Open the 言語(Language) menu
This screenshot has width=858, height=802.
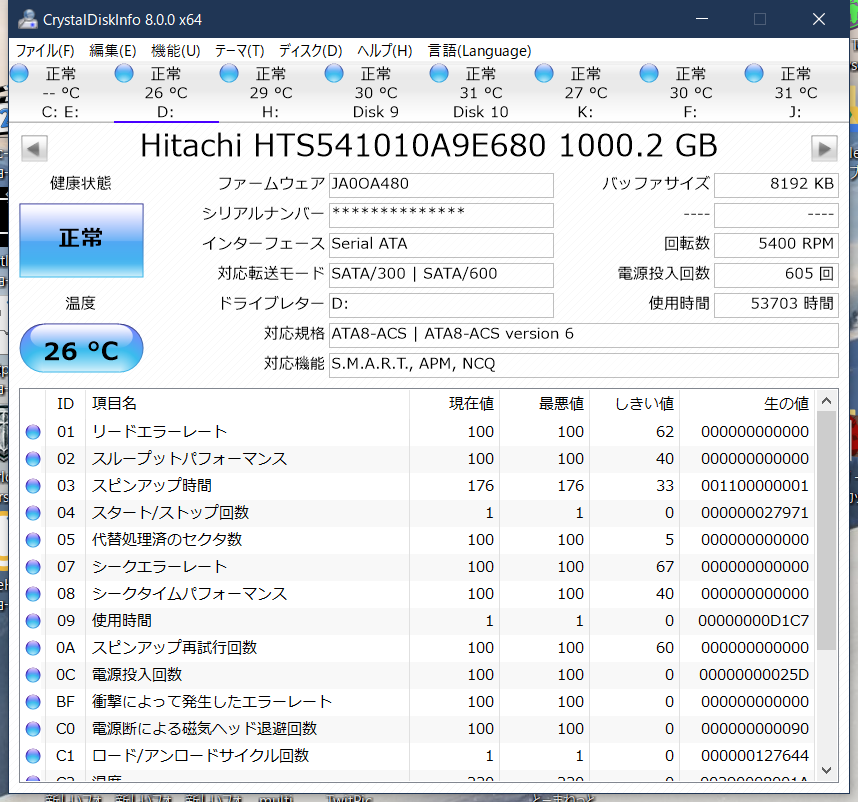pos(479,51)
